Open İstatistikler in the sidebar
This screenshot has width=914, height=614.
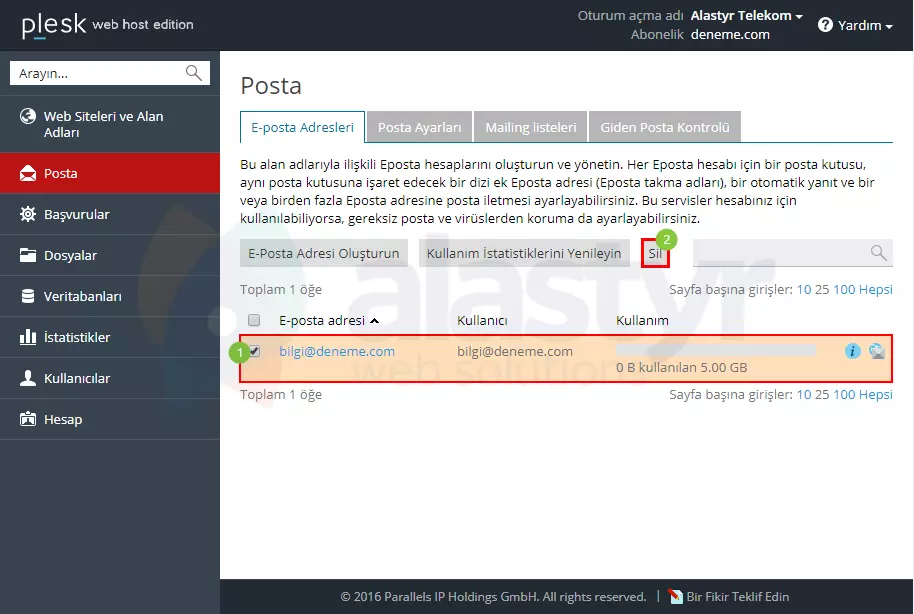[110, 337]
